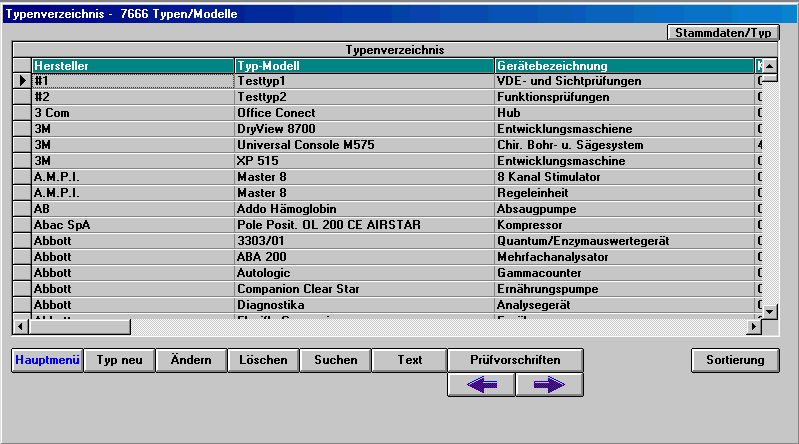Viewport: 799px width, 444px height.
Task: Click the Abac SpA manufacturer cell
Action: pos(133,225)
